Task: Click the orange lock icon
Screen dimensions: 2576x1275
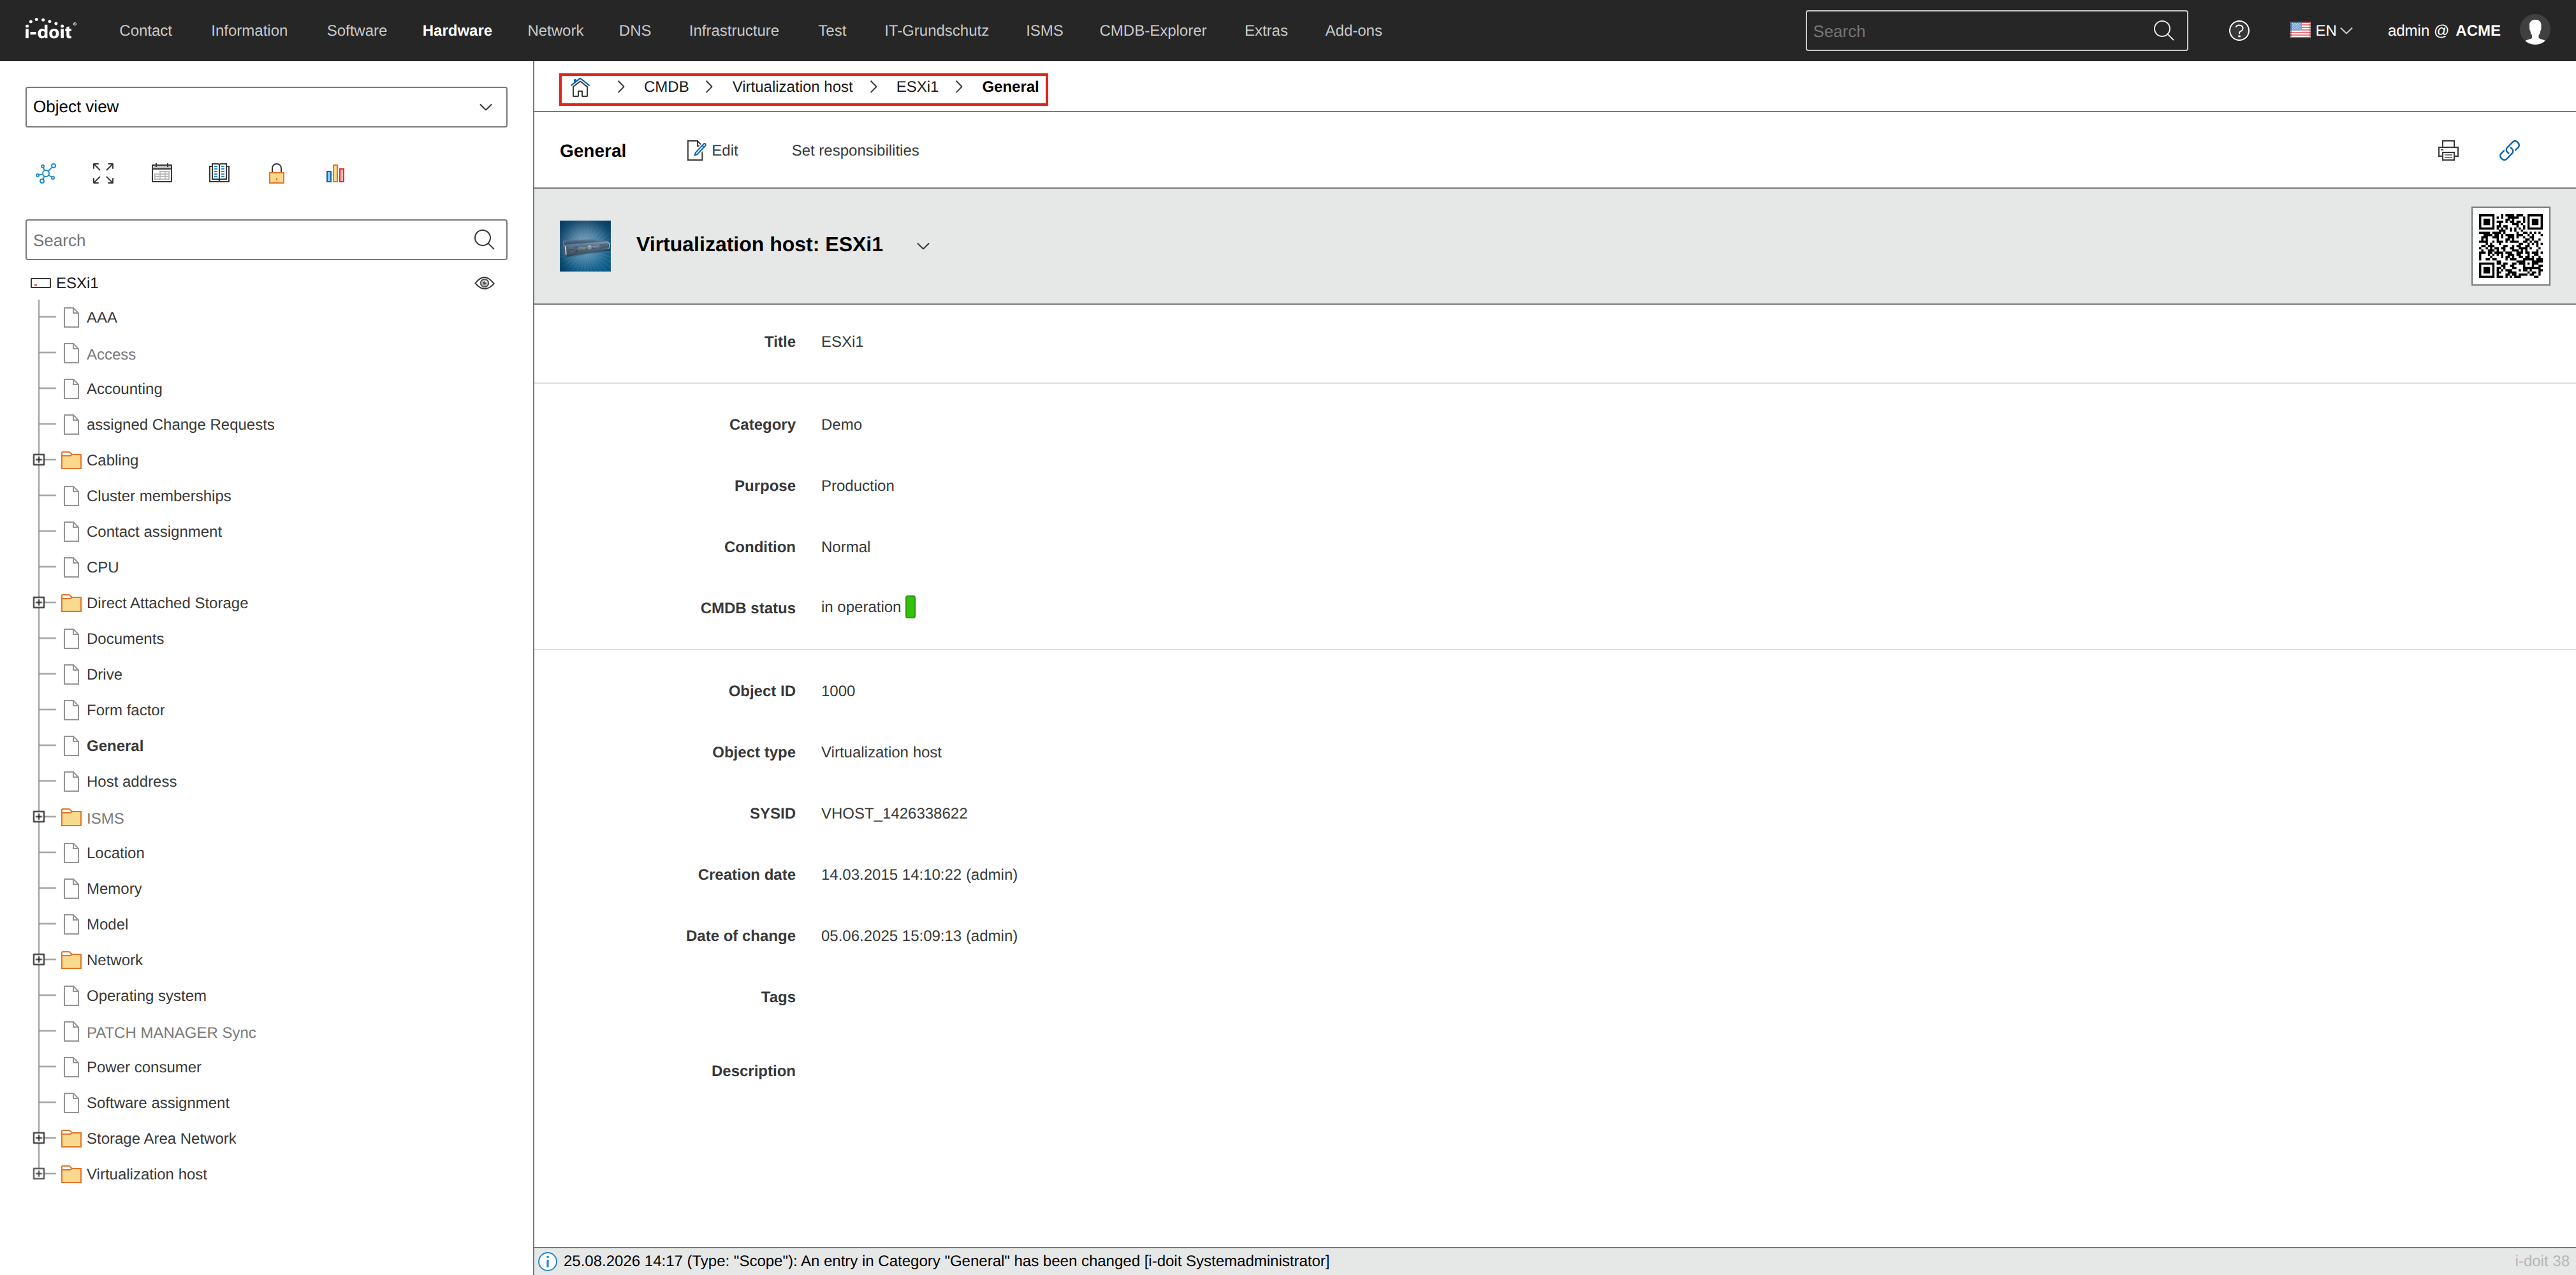Action: (x=277, y=173)
